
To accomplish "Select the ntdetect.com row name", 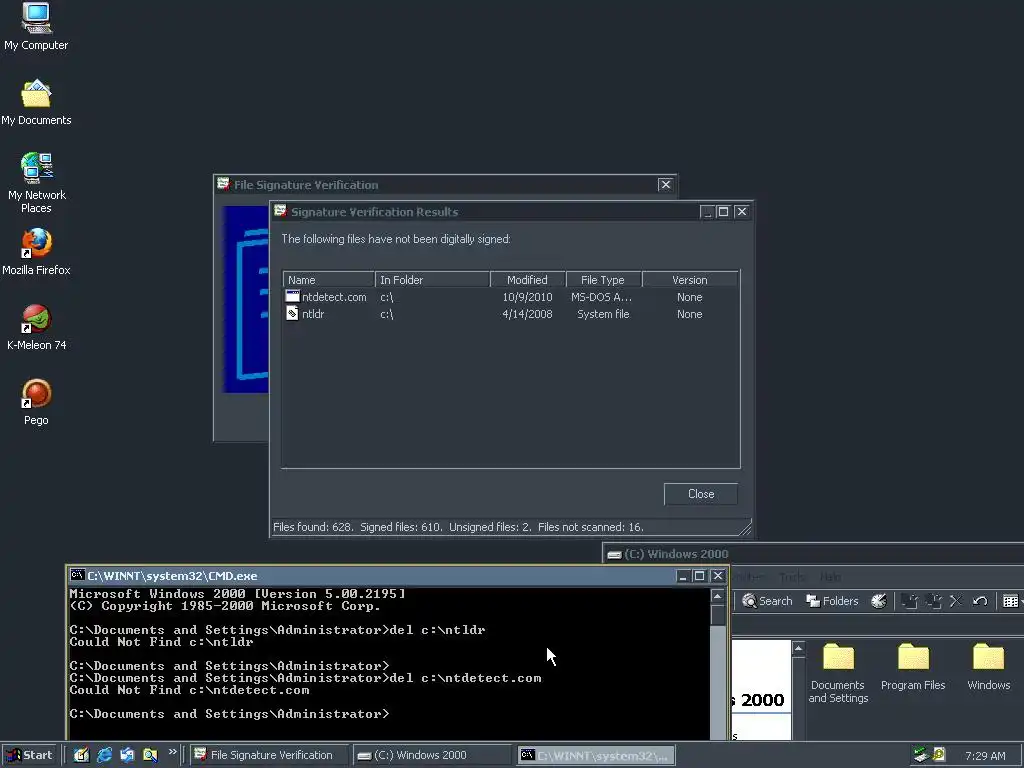I will click(334, 296).
